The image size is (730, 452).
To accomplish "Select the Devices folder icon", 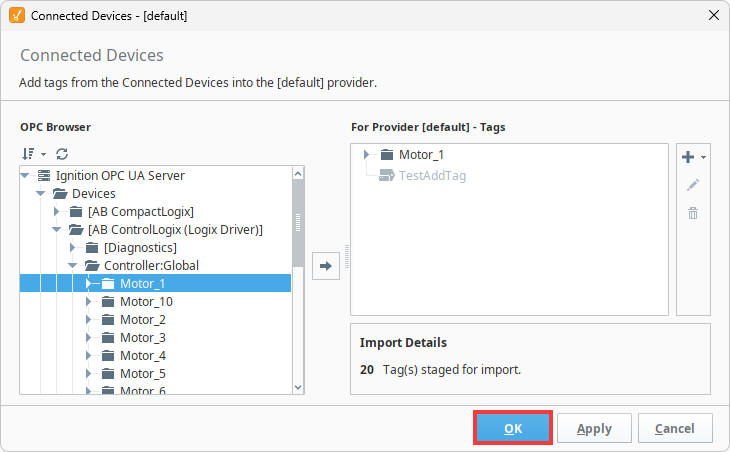I will (x=60, y=193).
